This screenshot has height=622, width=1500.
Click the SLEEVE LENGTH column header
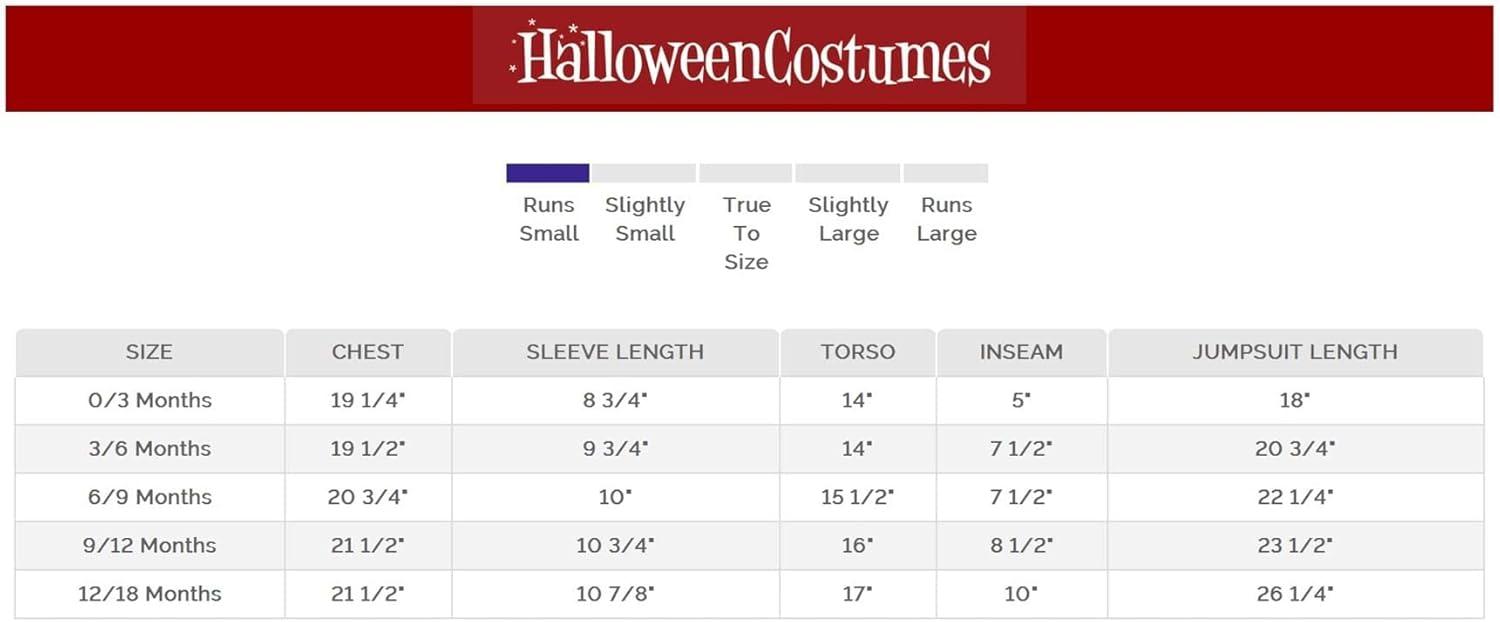tap(615, 353)
